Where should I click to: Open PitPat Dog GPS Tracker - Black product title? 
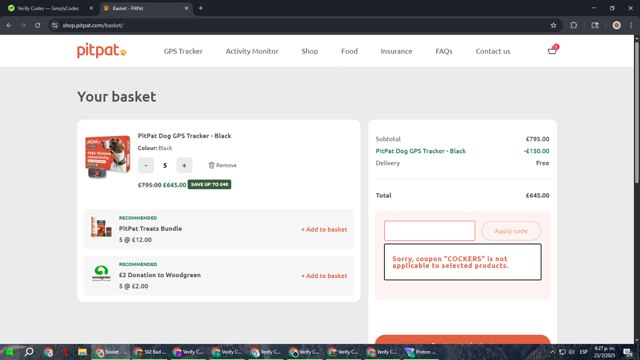pyautogui.click(x=184, y=136)
